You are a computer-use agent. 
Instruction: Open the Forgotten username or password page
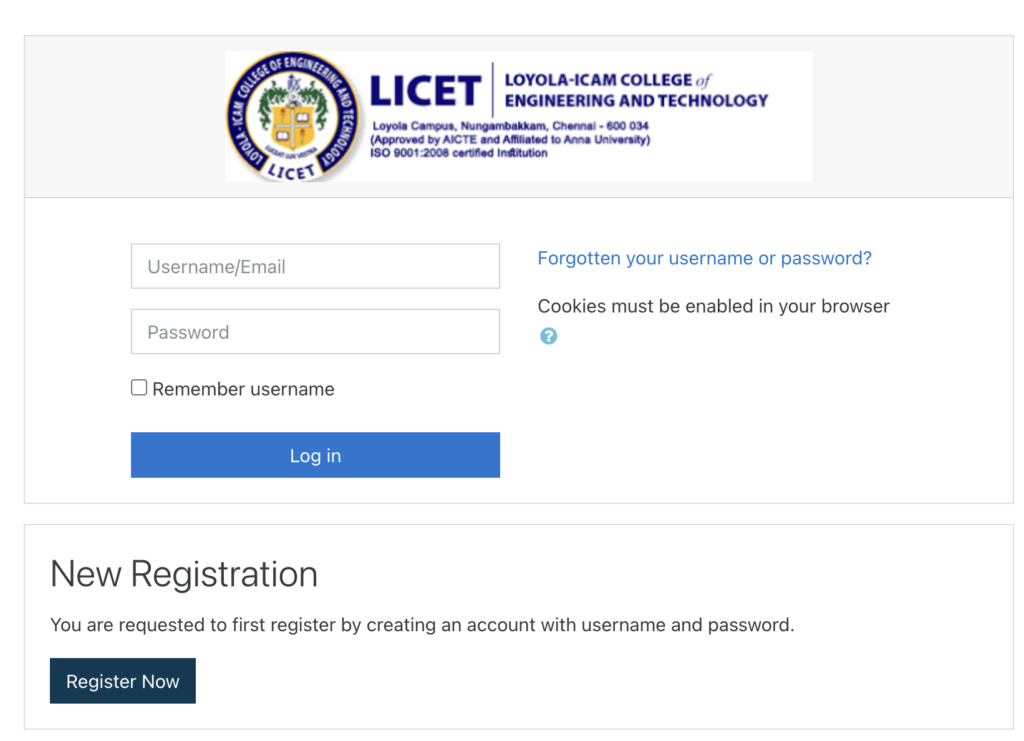(x=704, y=258)
